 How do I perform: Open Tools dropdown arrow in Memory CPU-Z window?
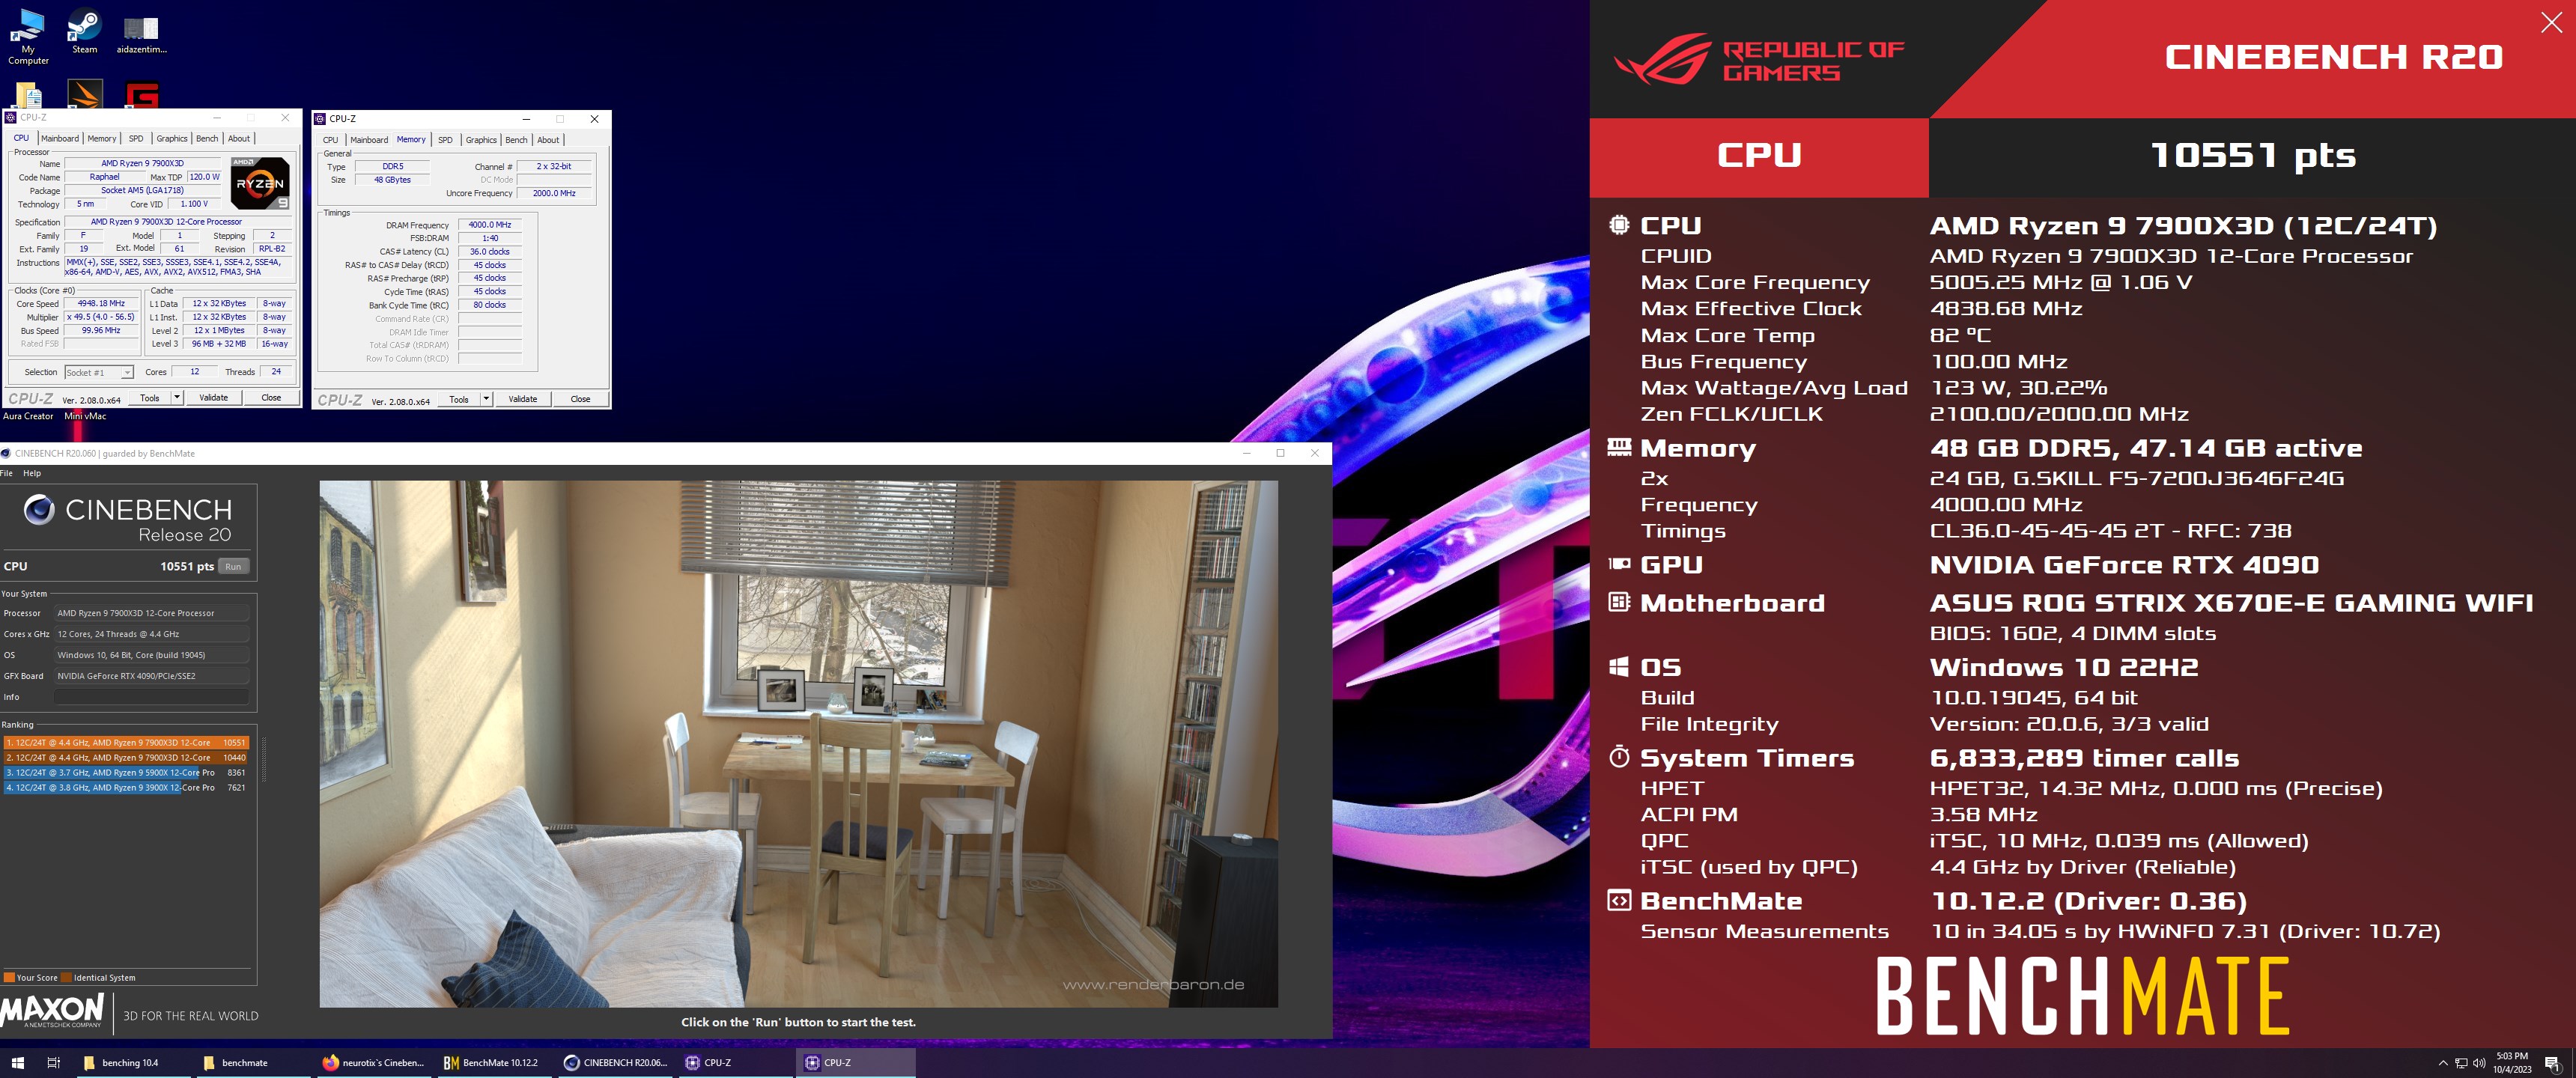[486, 399]
